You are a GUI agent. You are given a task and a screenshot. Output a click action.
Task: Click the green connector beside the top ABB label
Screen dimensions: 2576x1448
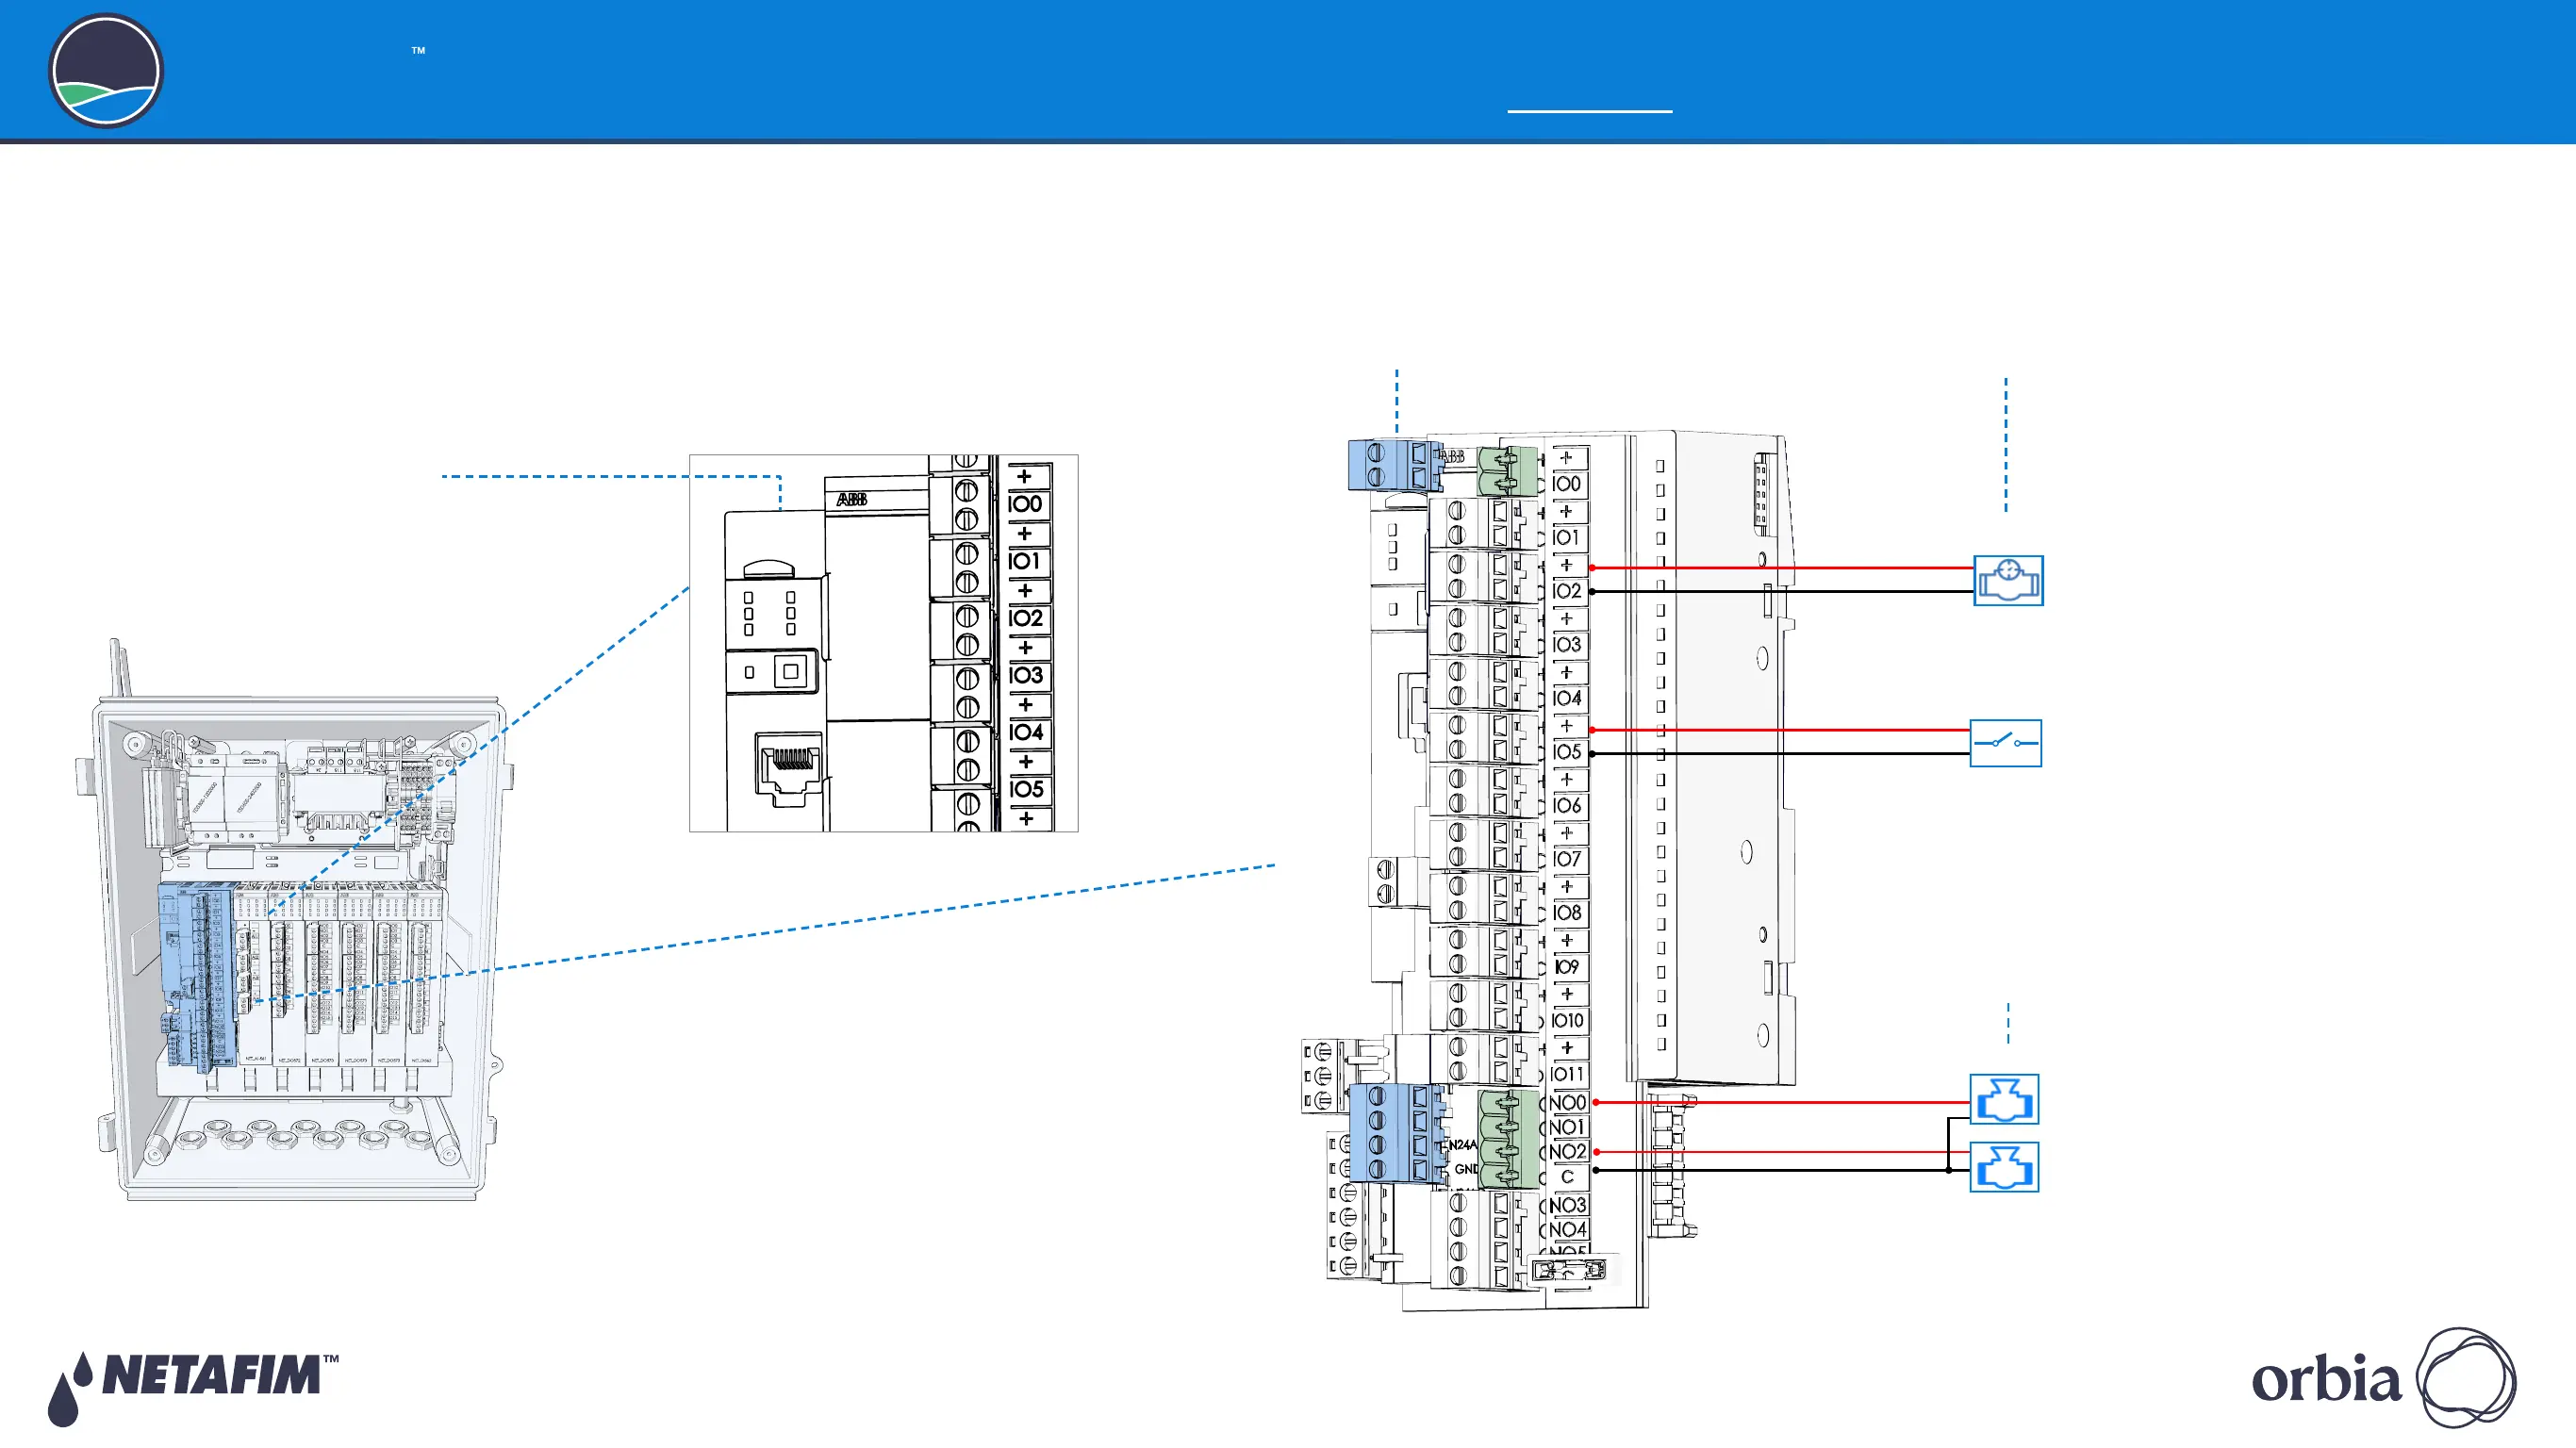[x=1507, y=471]
